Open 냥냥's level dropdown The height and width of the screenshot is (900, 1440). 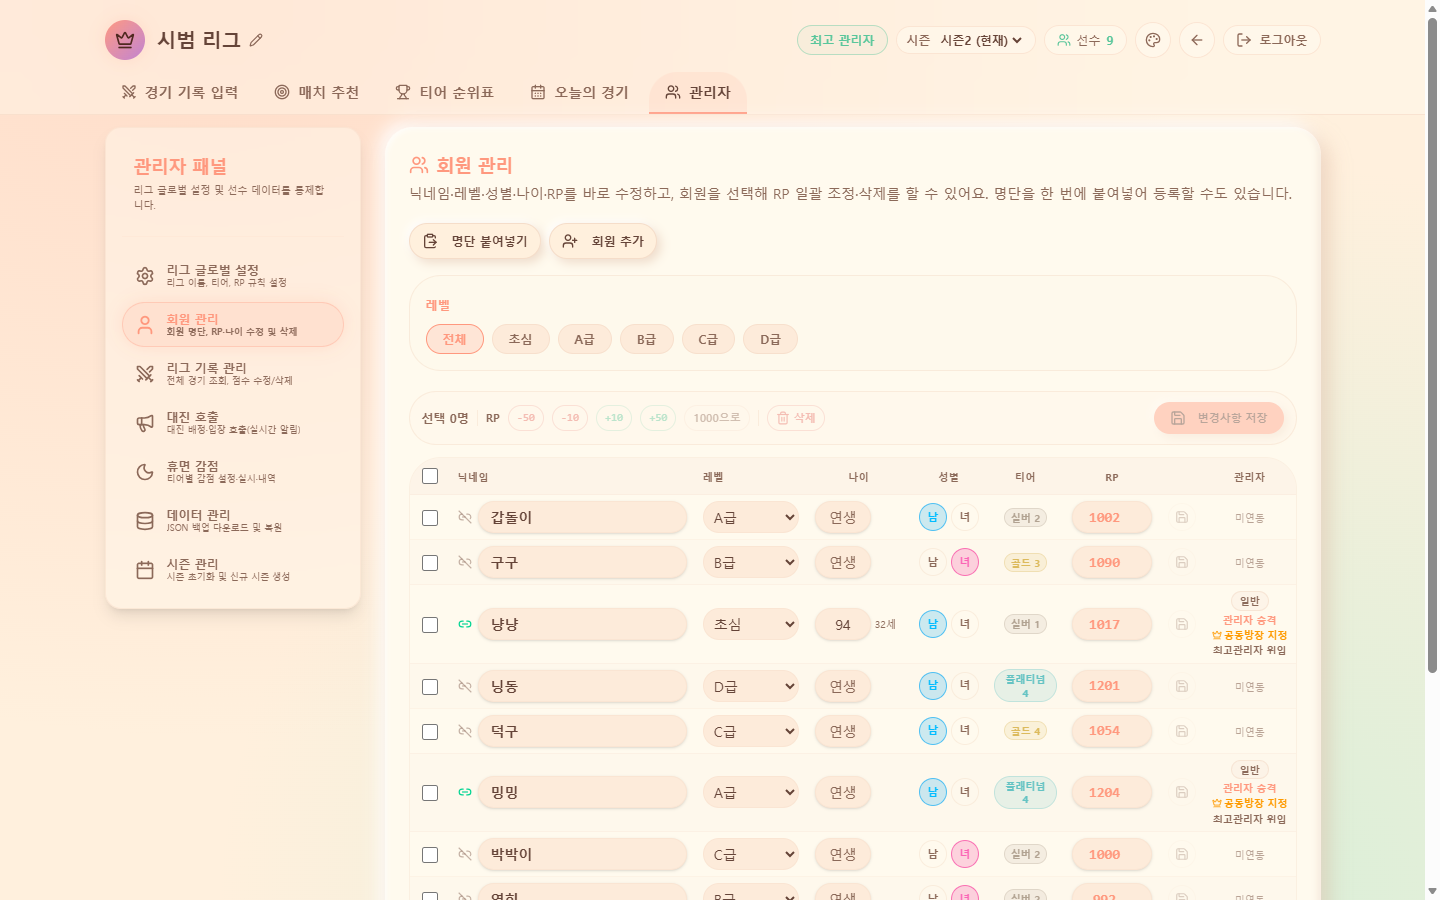tap(751, 624)
